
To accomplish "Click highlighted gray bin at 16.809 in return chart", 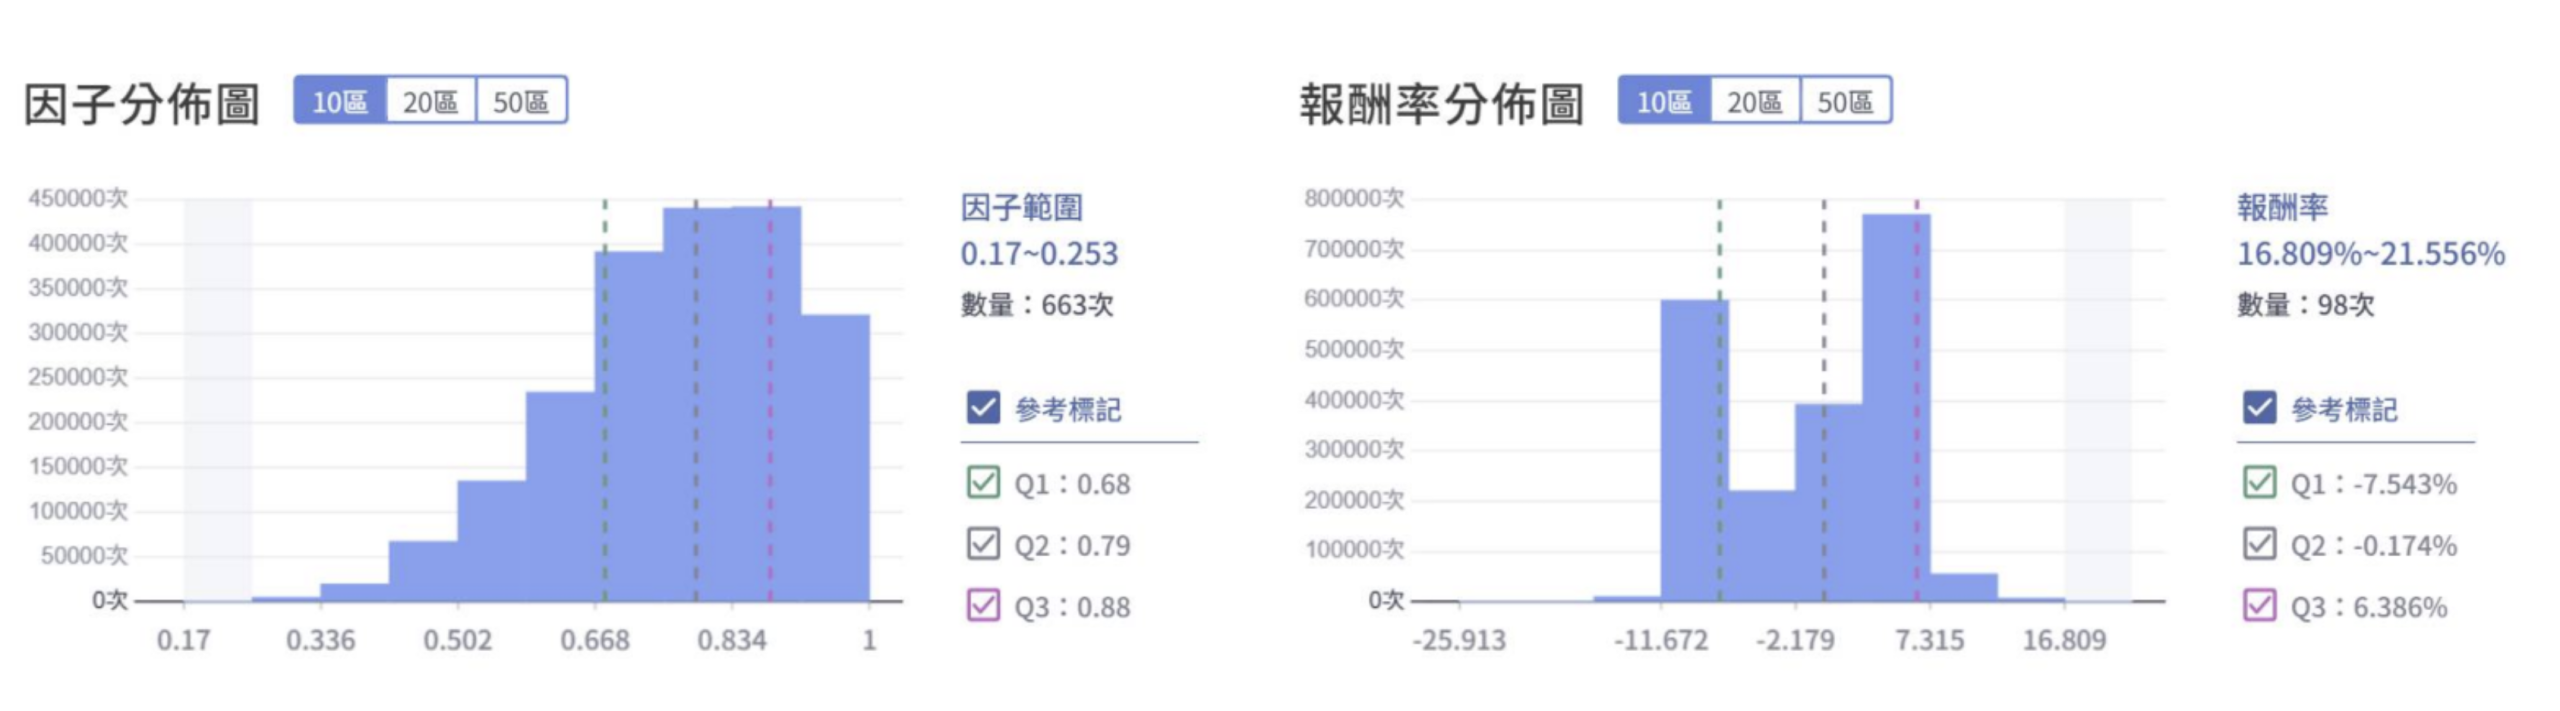I will pos(2097,400).
